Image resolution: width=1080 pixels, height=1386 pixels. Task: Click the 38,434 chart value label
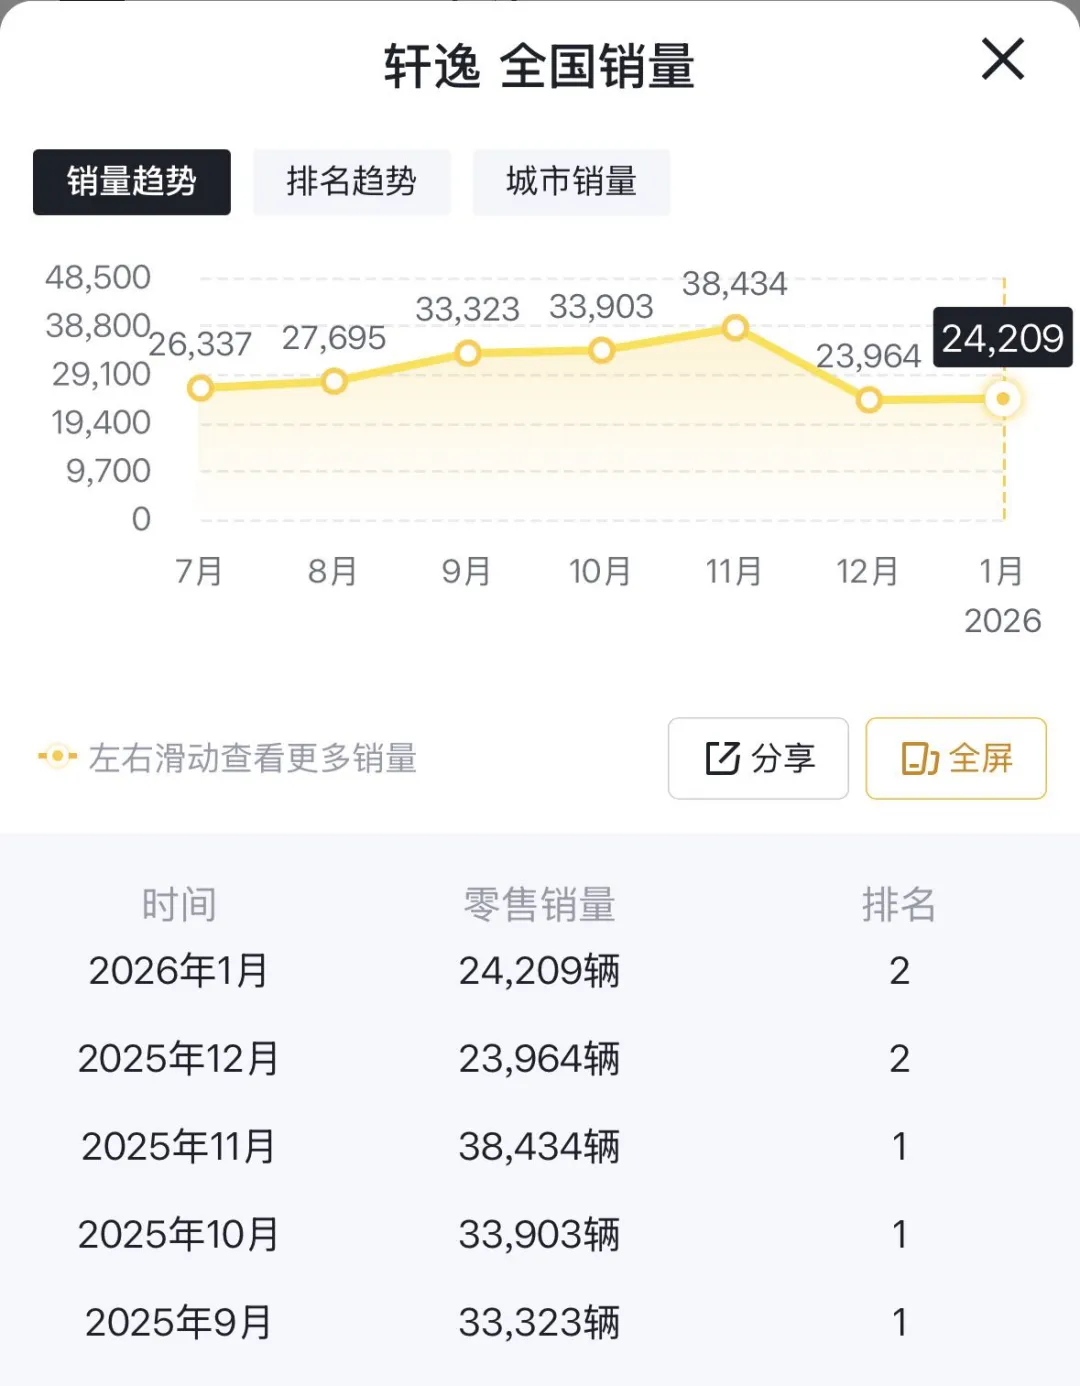pyautogui.click(x=735, y=284)
